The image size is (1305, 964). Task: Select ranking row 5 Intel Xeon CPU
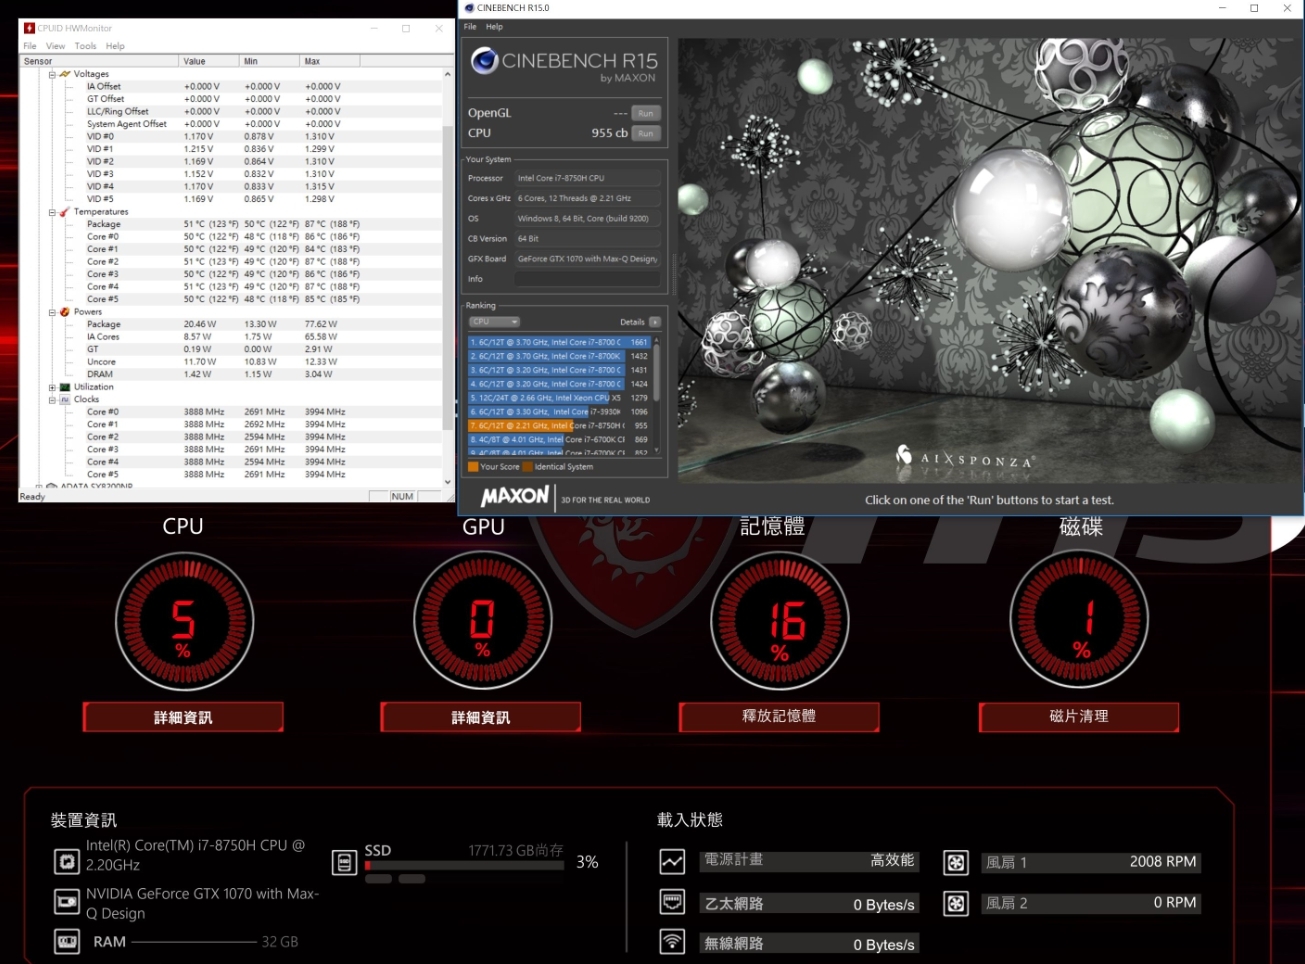point(559,398)
